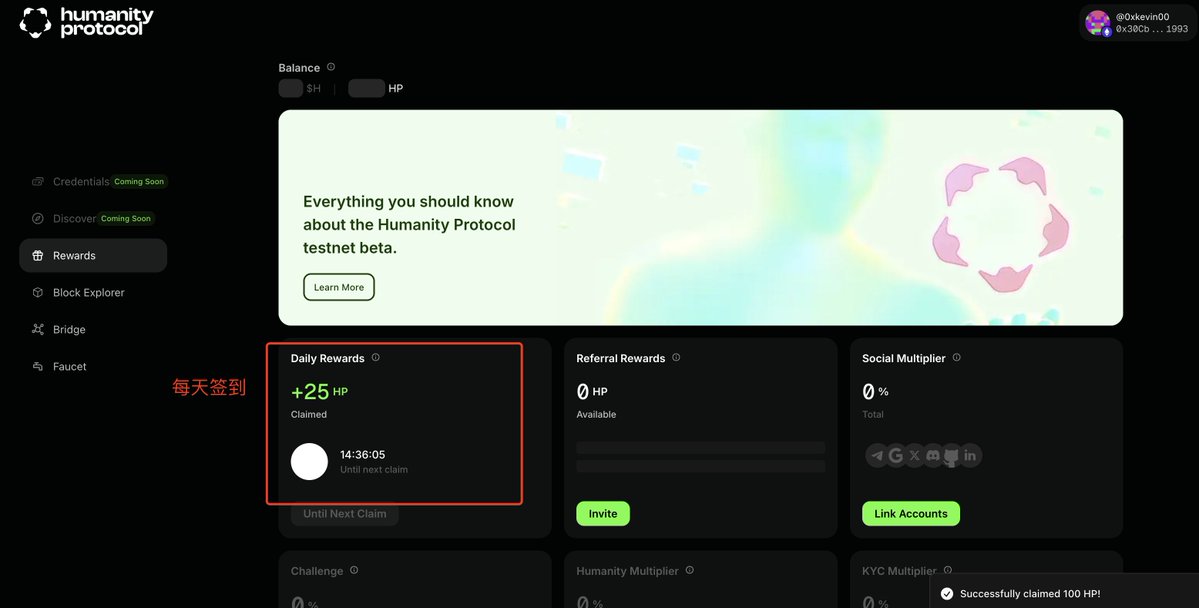Click the Challenge info icon
This screenshot has width=1199, height=608.
pos(354,570)
